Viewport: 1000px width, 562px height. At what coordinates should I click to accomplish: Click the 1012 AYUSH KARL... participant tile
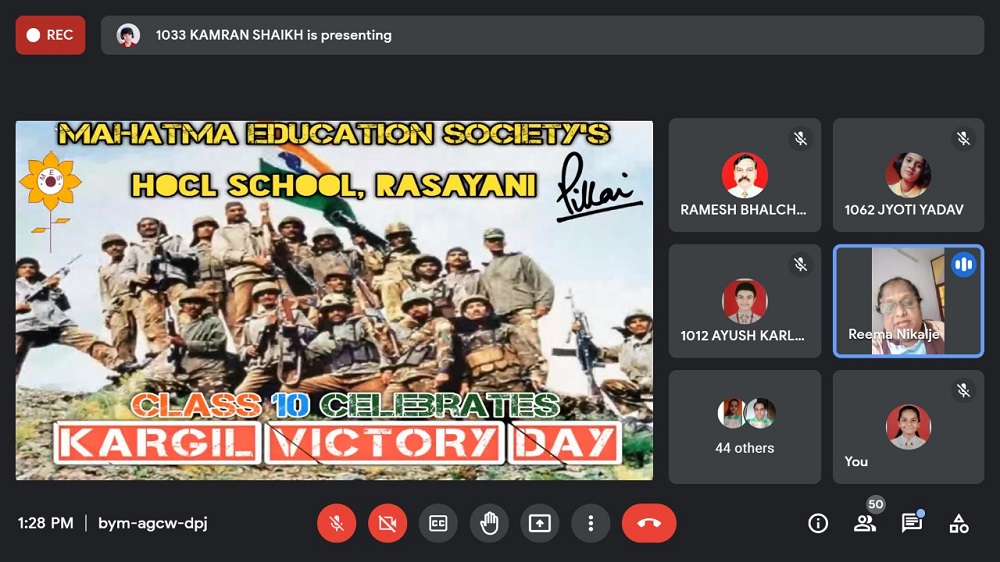coord(744,301)
